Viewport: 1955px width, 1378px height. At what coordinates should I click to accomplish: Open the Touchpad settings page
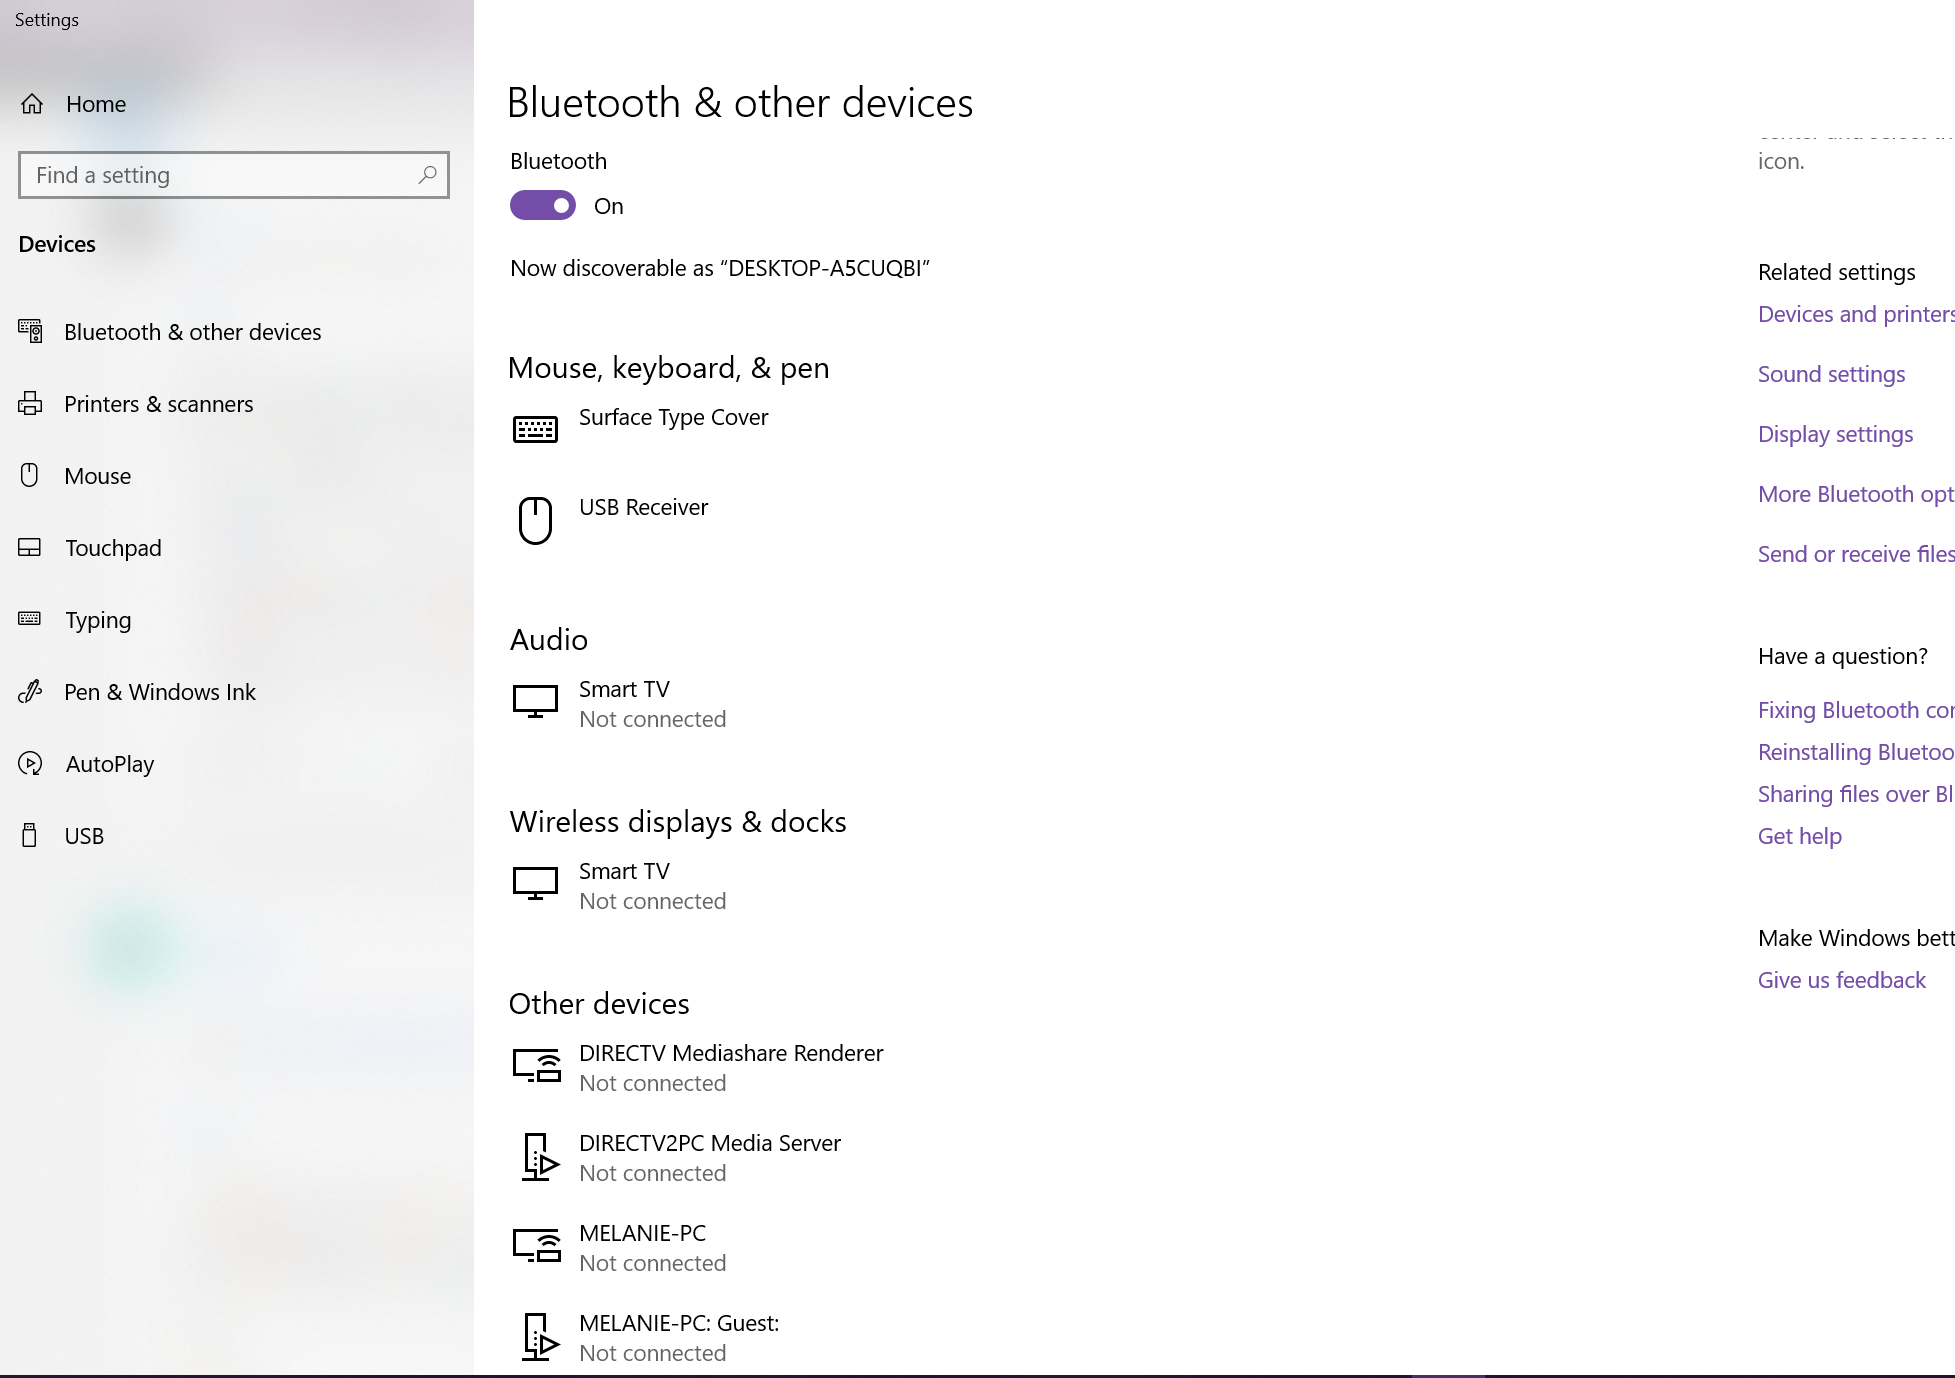113,548
